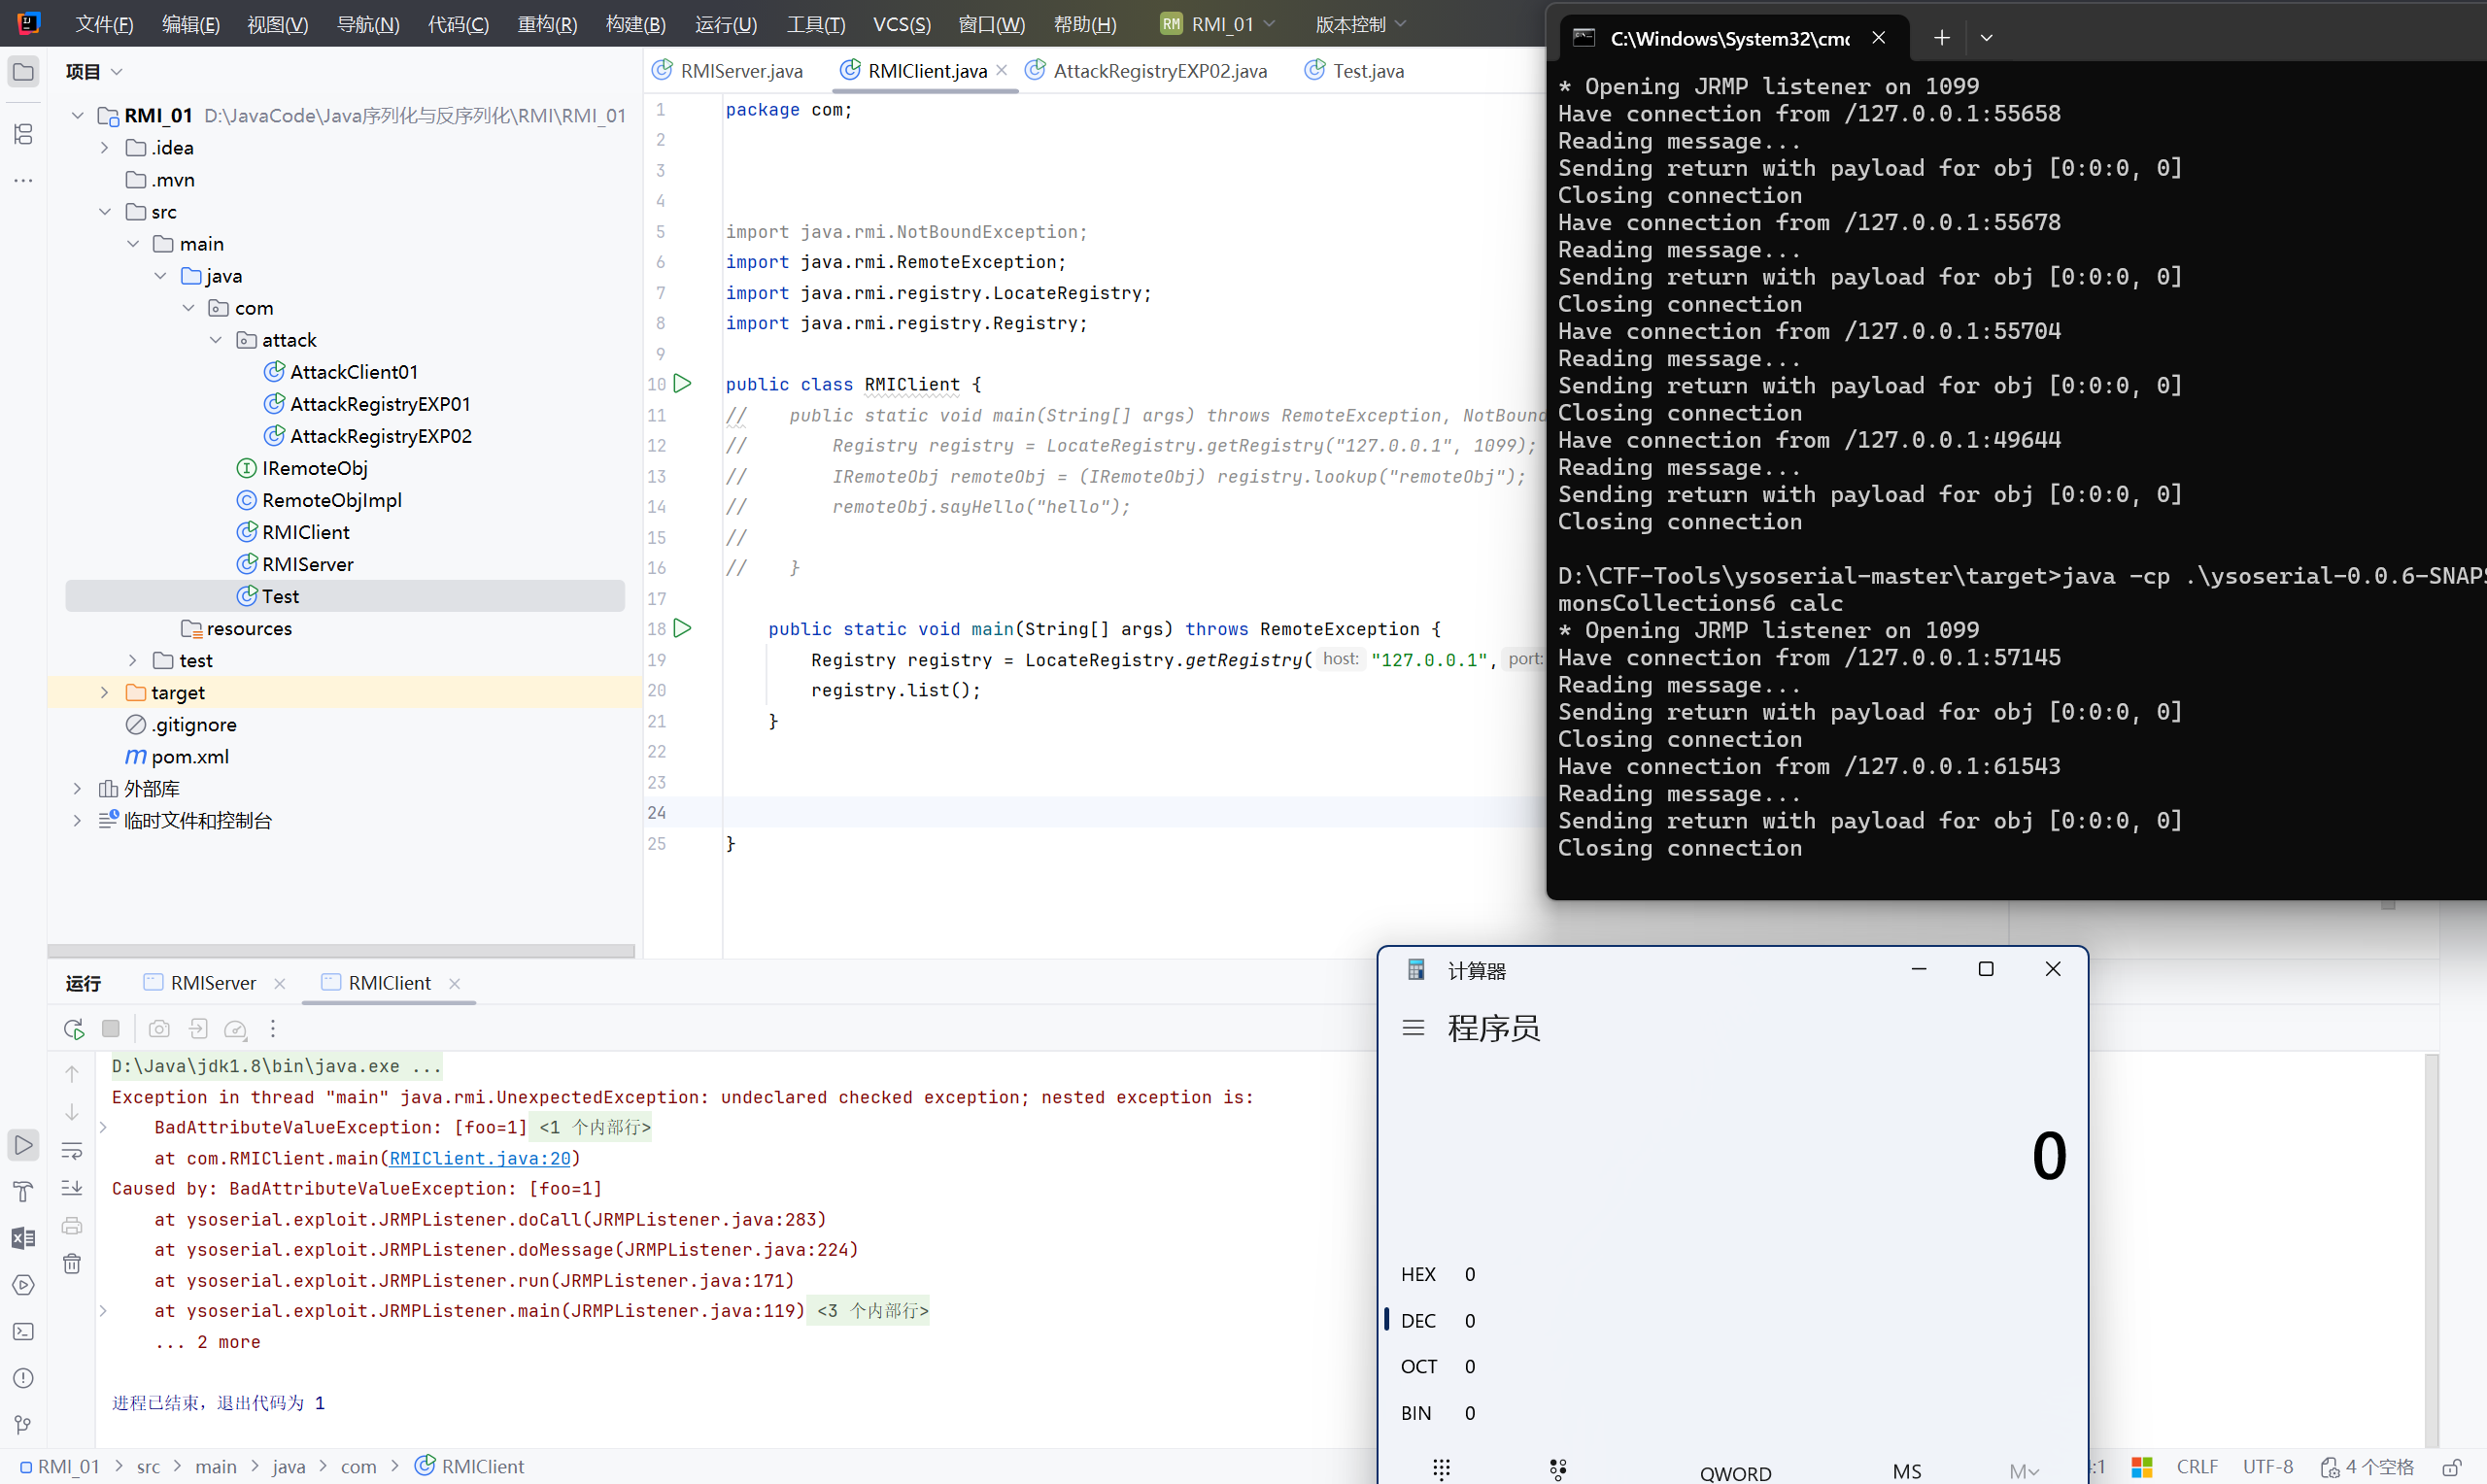Open RemoteObjImpl in the project tree
Screen dimensions: 2487x1484
pyautogui.click(x=331, y=500)
